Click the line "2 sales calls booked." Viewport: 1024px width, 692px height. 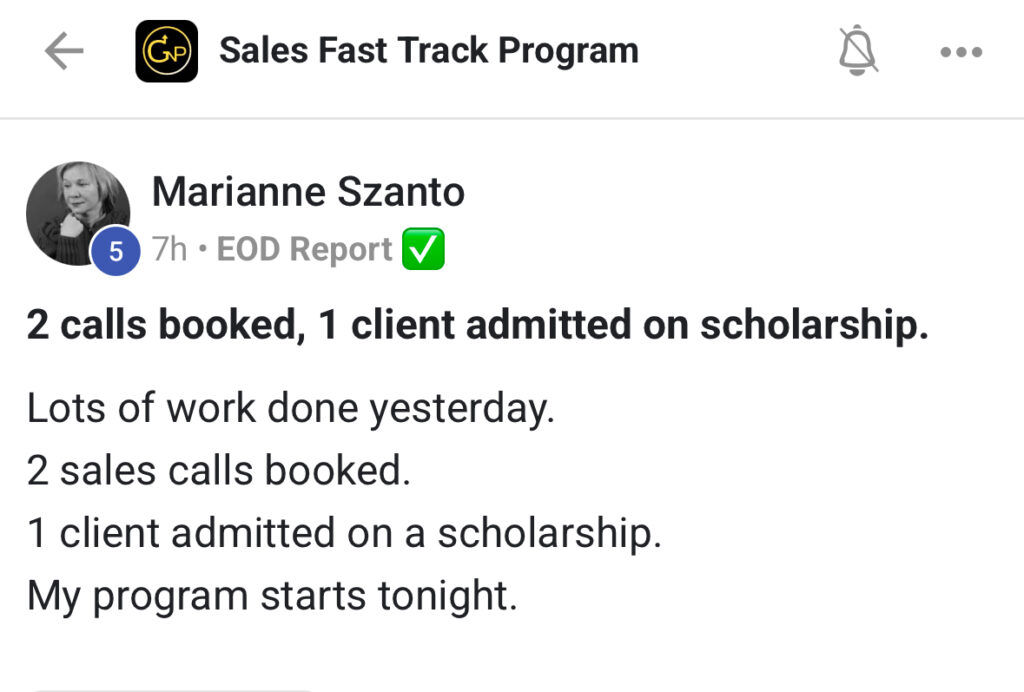point(219,471)
